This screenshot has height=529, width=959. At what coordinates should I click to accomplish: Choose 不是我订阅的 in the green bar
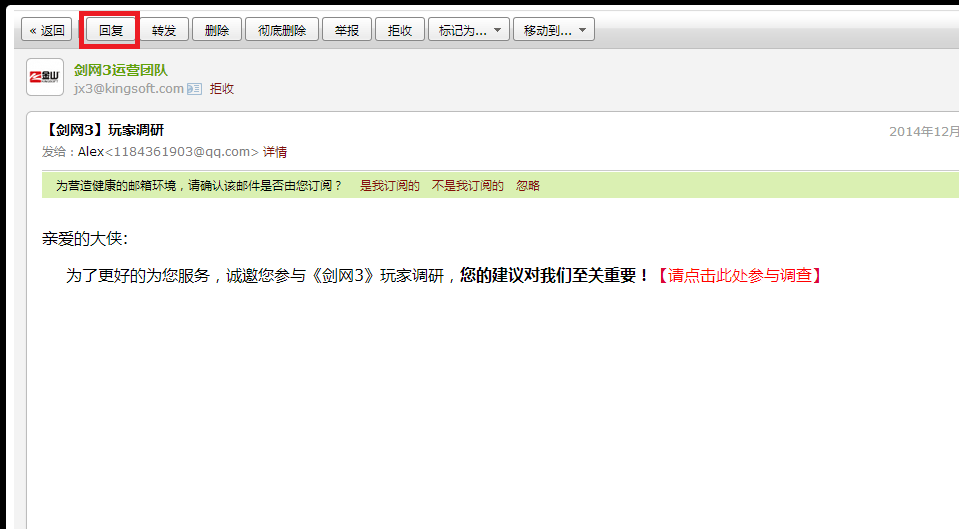coord(467,185)
